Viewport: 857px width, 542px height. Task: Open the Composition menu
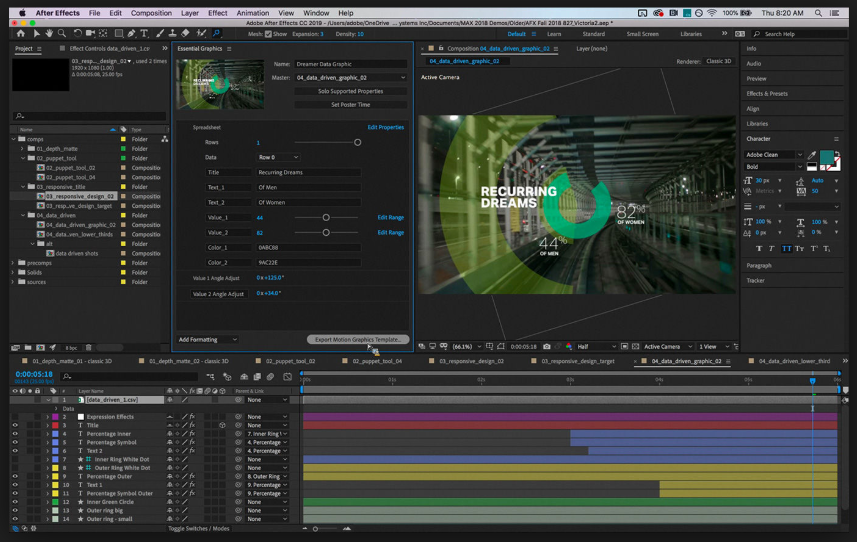coord(151,13)
